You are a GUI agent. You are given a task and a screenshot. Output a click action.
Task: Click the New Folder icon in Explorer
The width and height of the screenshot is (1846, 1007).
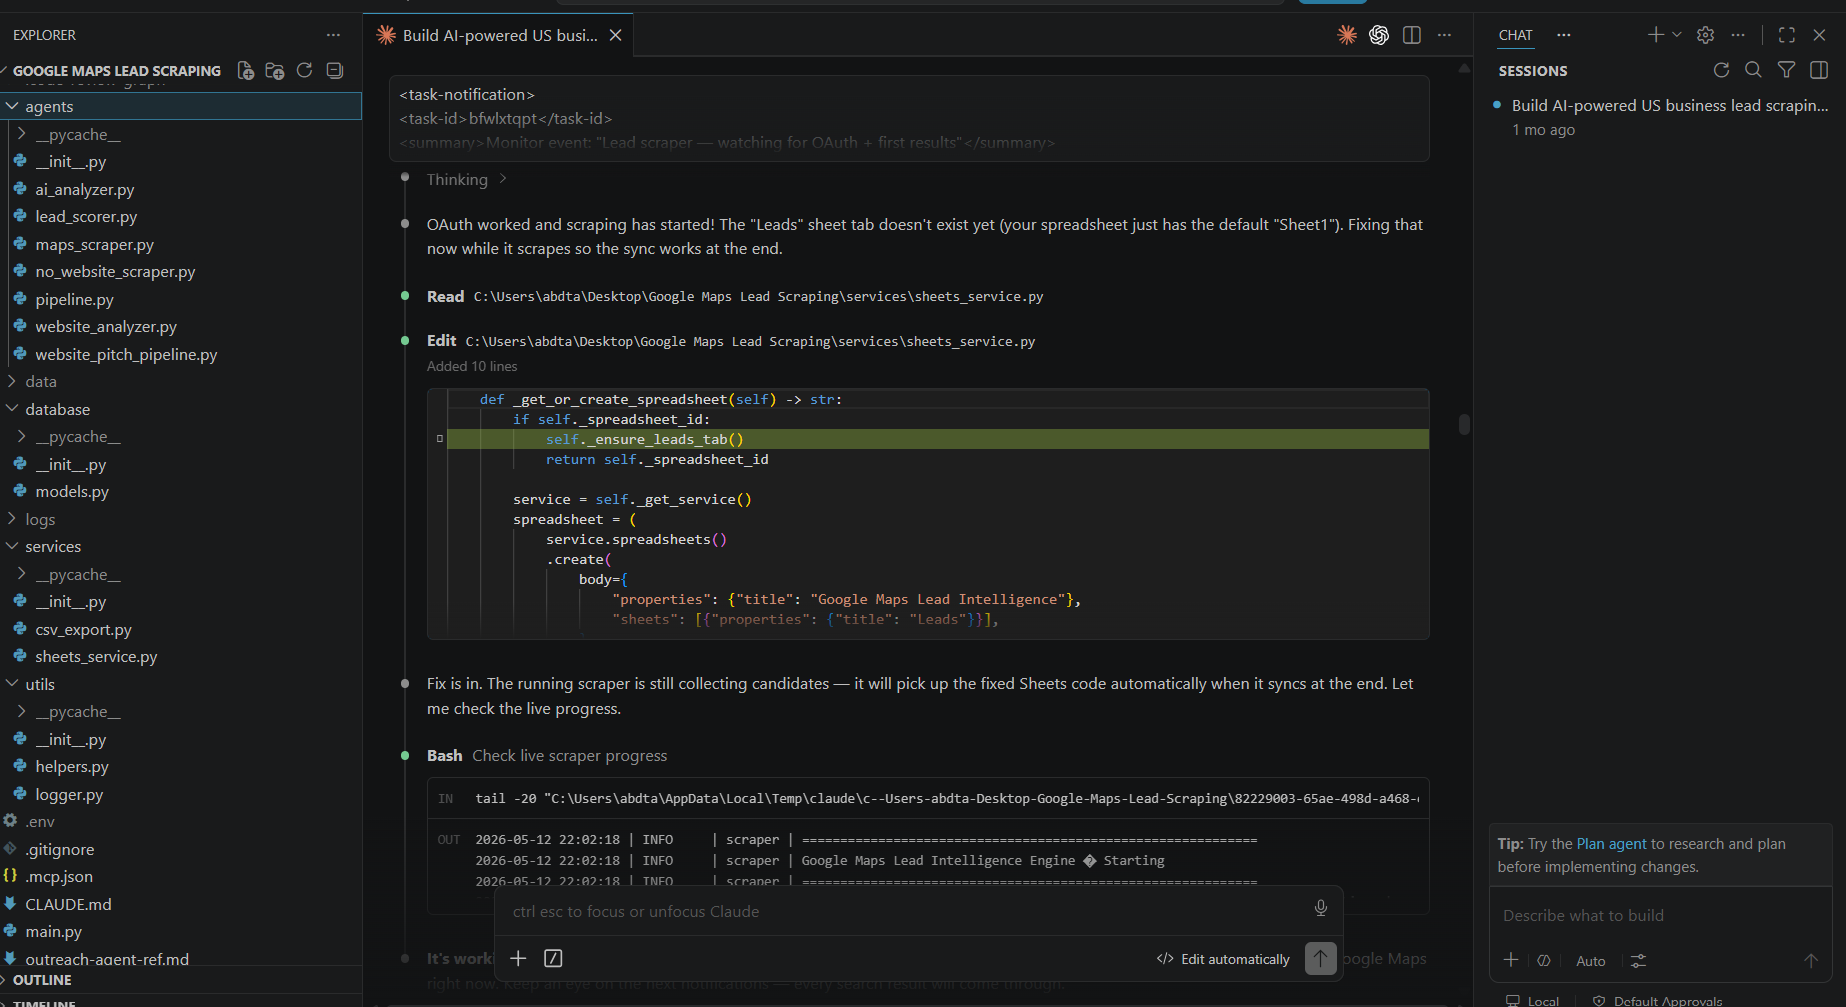tap(275, 70)
